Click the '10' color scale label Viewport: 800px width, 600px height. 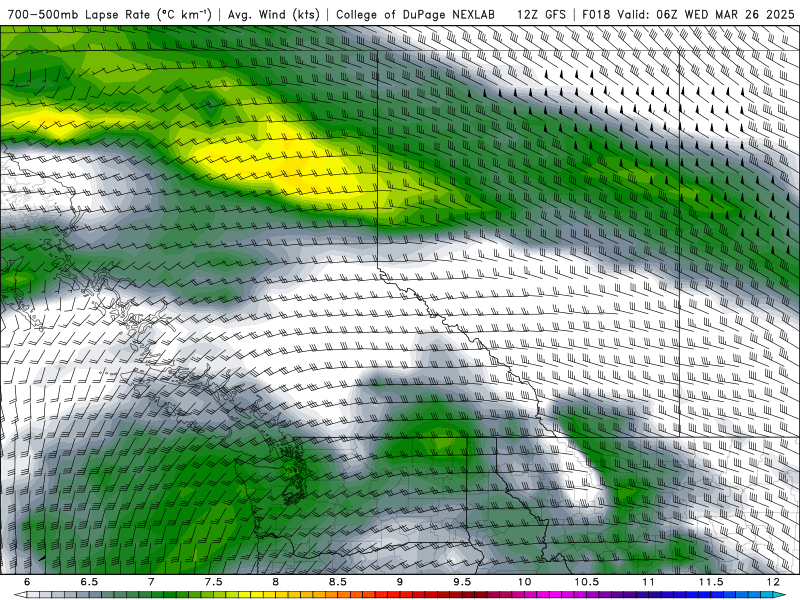(524, 582)
